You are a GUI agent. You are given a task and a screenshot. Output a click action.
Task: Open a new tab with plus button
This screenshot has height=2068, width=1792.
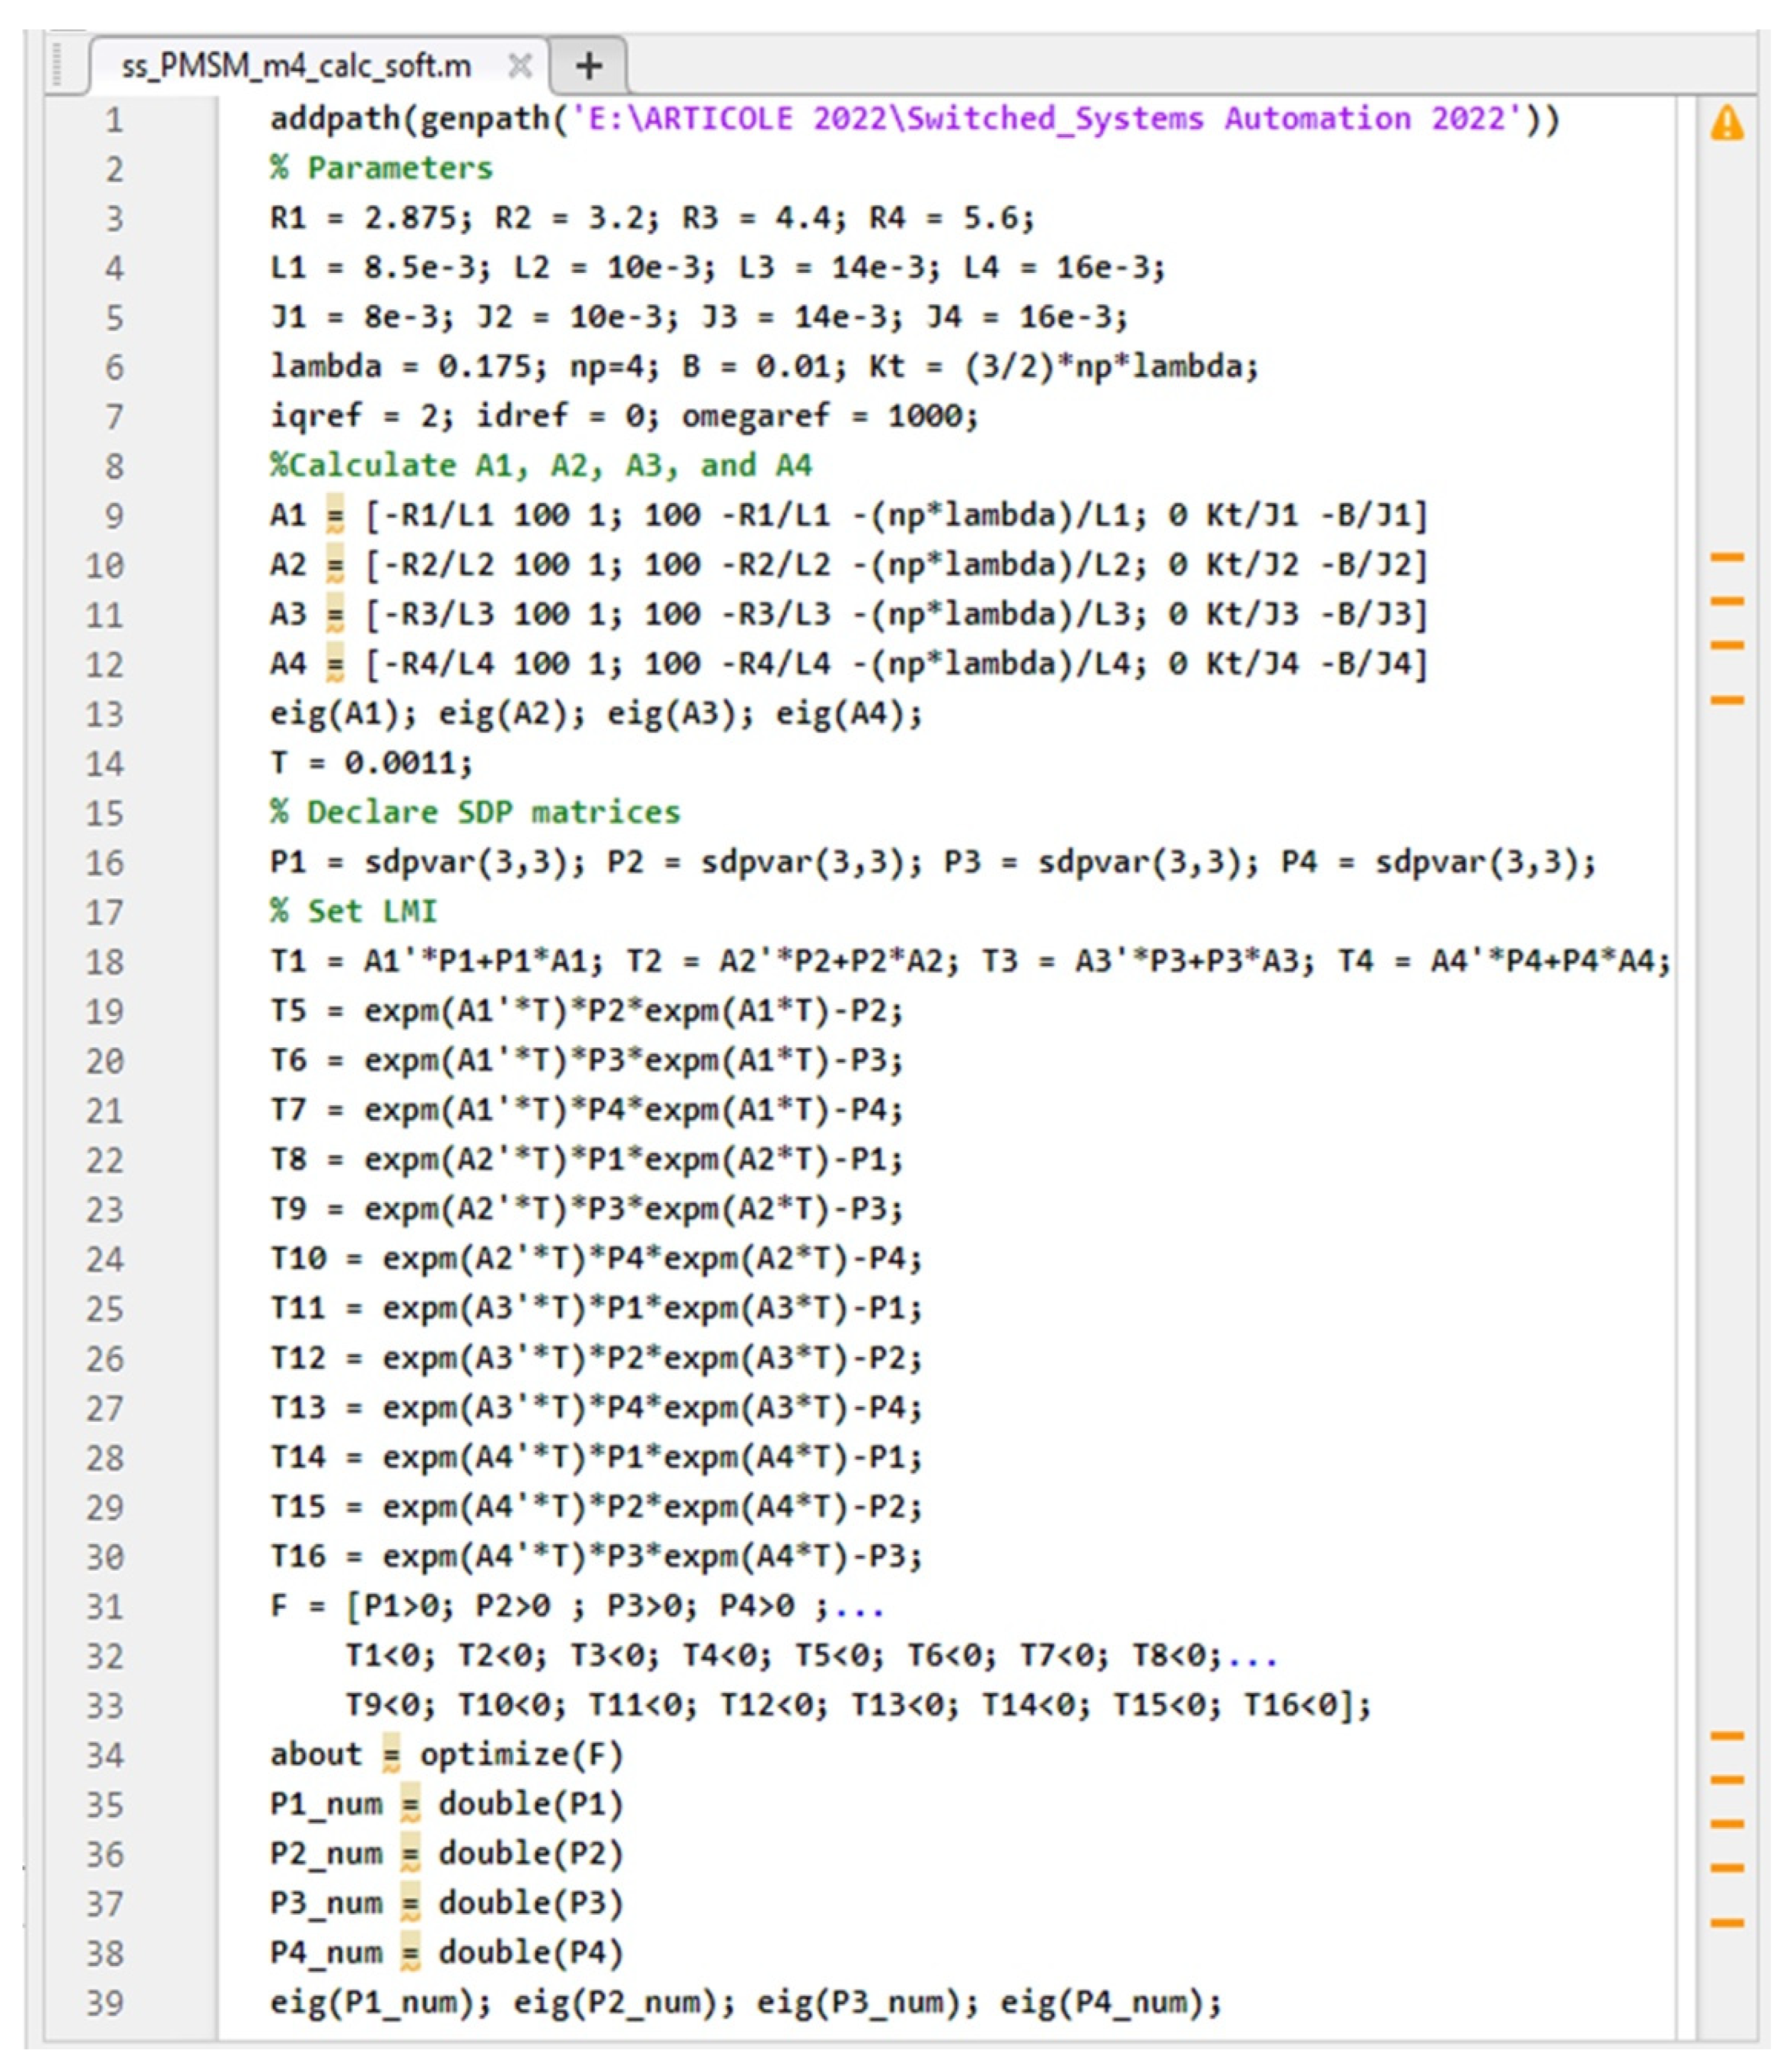[x=589, y=66]
